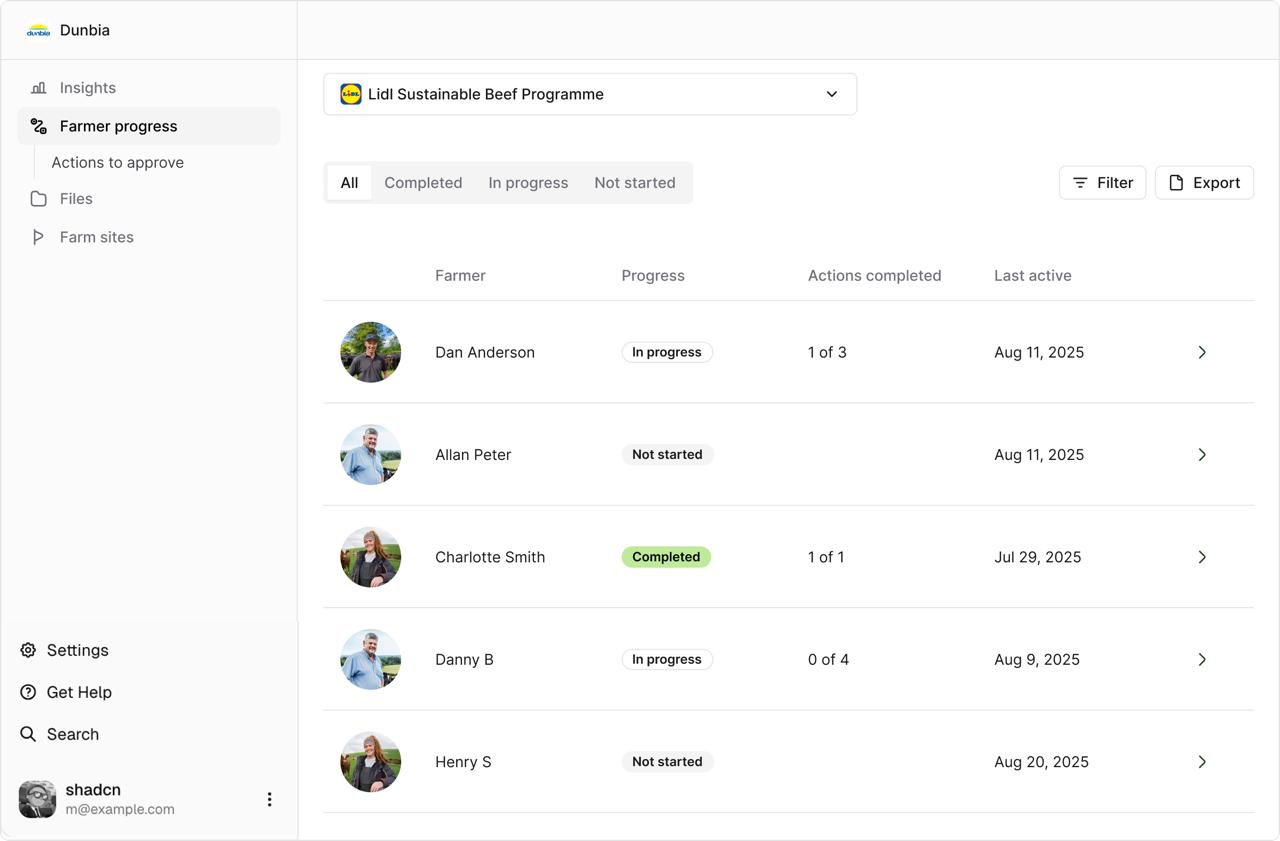This screenshot has width=1280, height=841.
Task: Click the Settings gear icon
Action: pos(27,650)
